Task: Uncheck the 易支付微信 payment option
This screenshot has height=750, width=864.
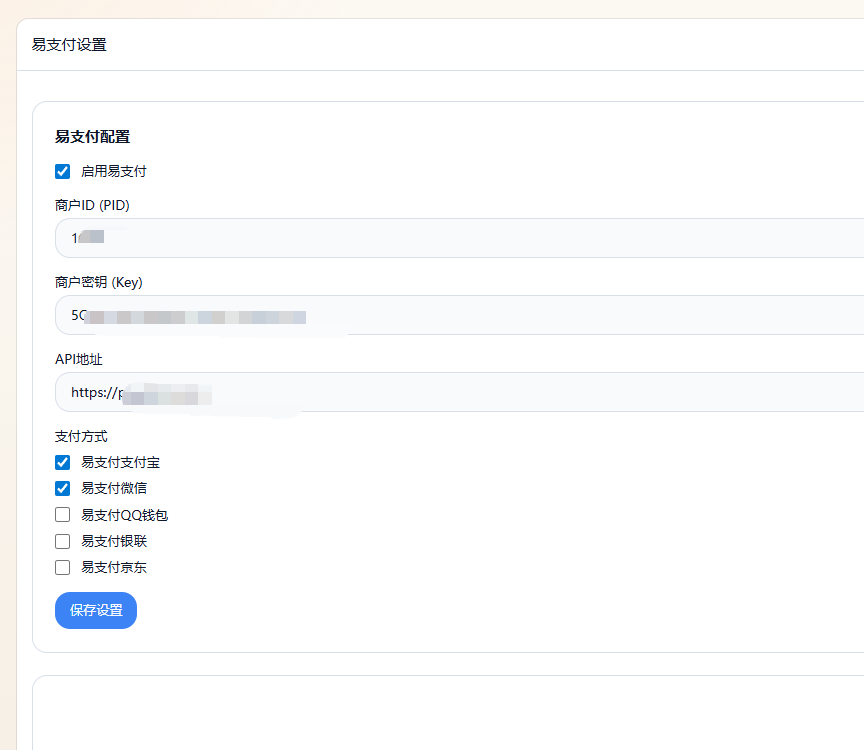Action: point(62,488)
